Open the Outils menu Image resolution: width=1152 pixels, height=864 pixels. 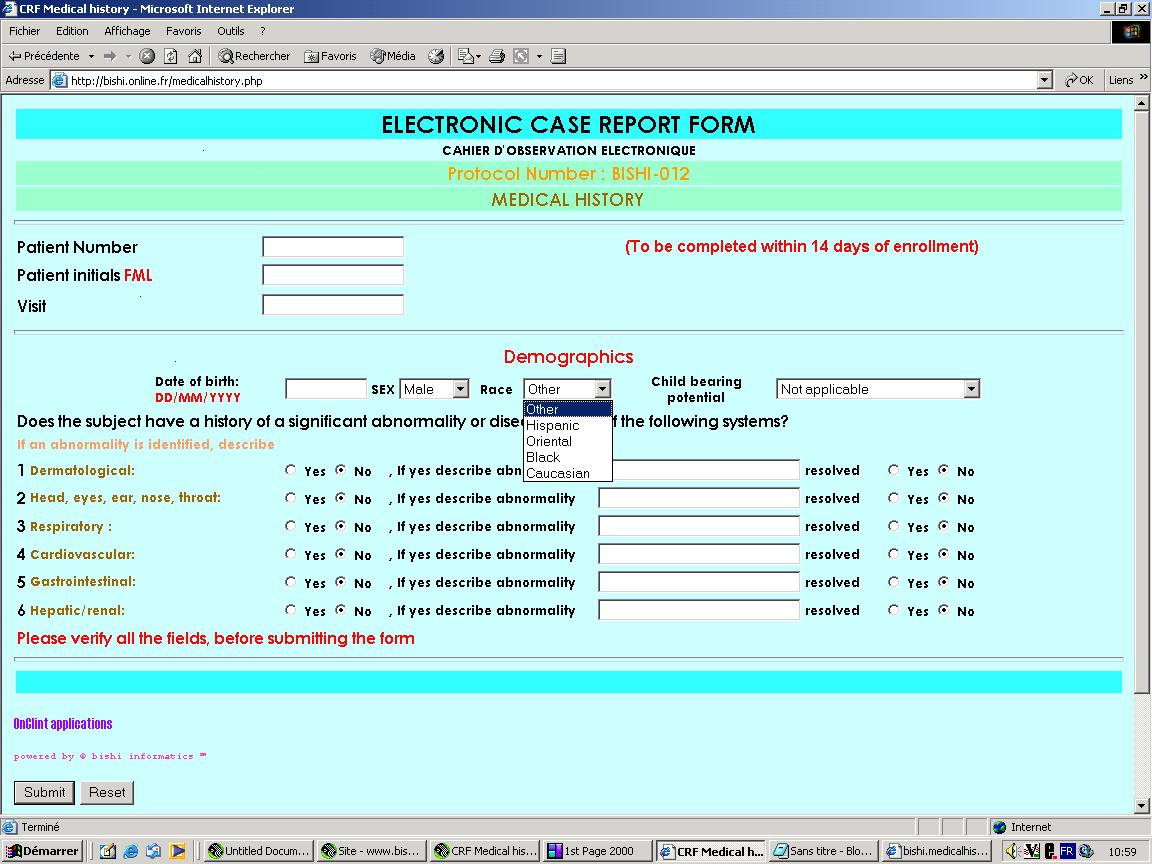[x=231, y=31]
